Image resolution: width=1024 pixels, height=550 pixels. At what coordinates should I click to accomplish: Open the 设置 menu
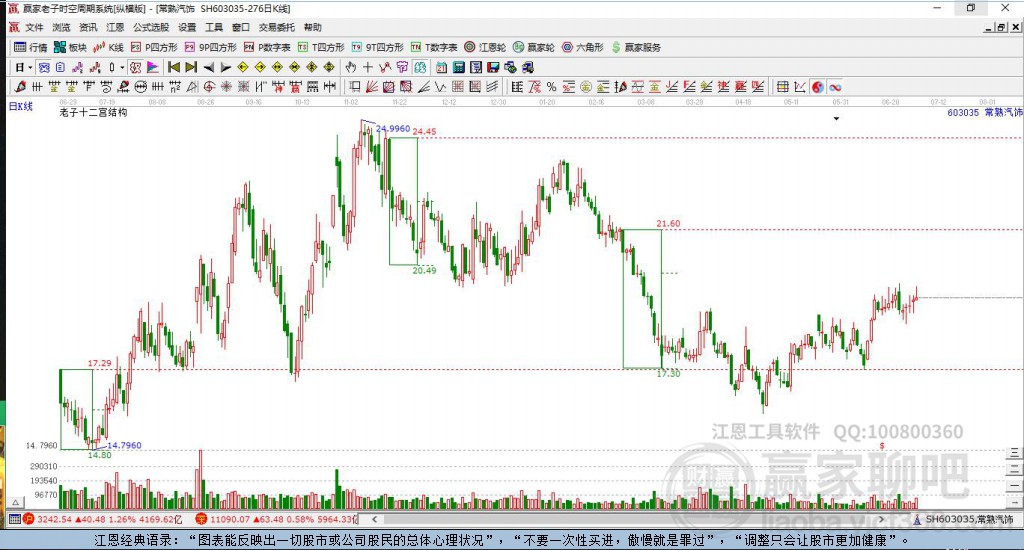tap(187, 27)
